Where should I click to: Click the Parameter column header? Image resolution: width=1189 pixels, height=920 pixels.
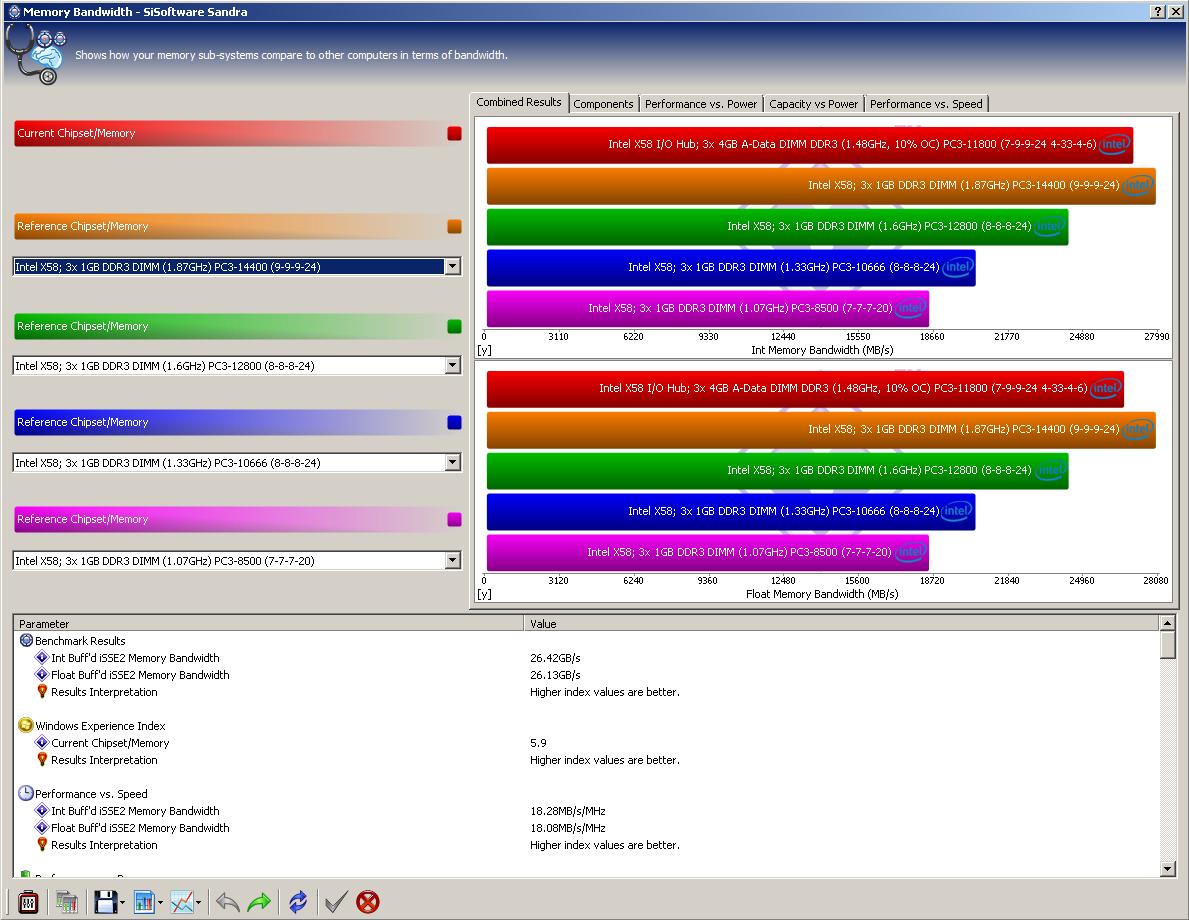click(x=269, y=623)
